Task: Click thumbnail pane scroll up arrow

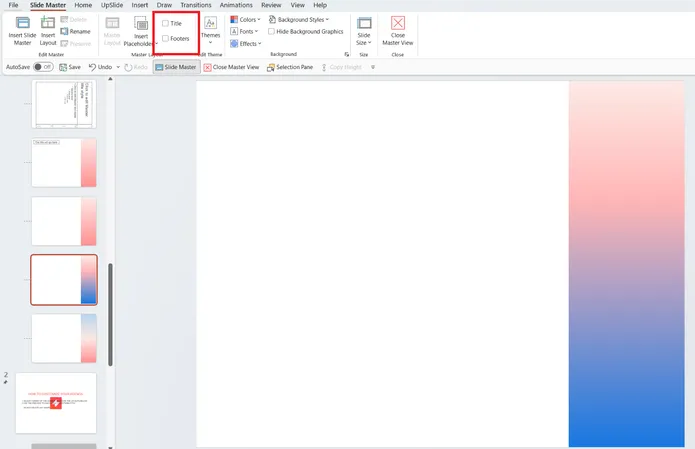Action: [x=110, y=79]
